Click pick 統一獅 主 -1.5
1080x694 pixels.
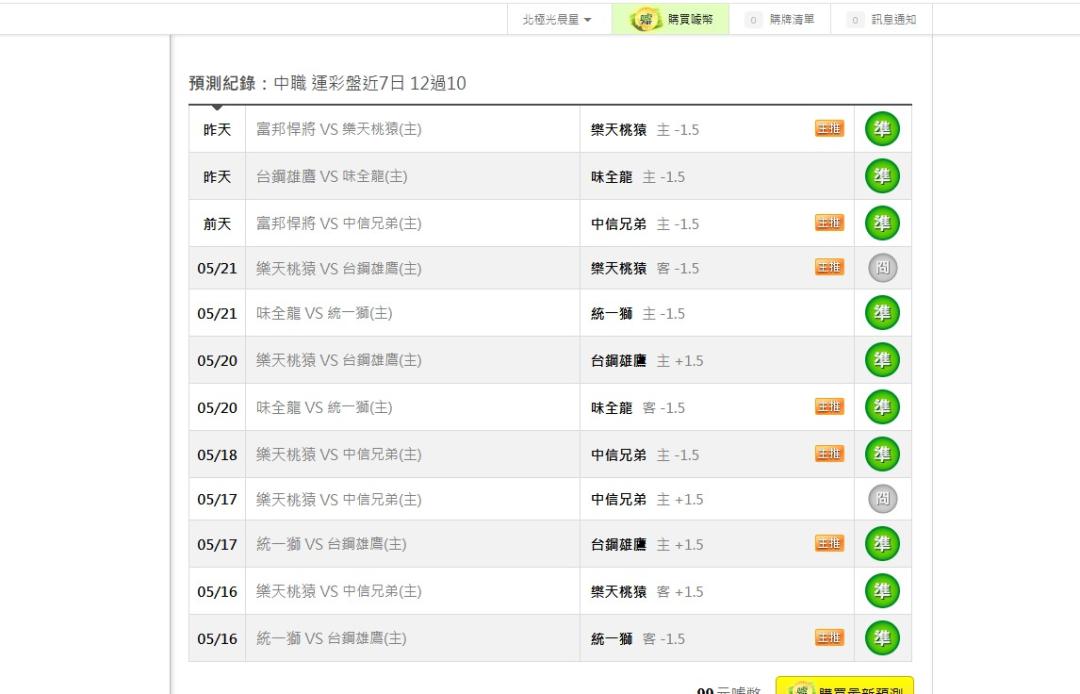[638, 313]
